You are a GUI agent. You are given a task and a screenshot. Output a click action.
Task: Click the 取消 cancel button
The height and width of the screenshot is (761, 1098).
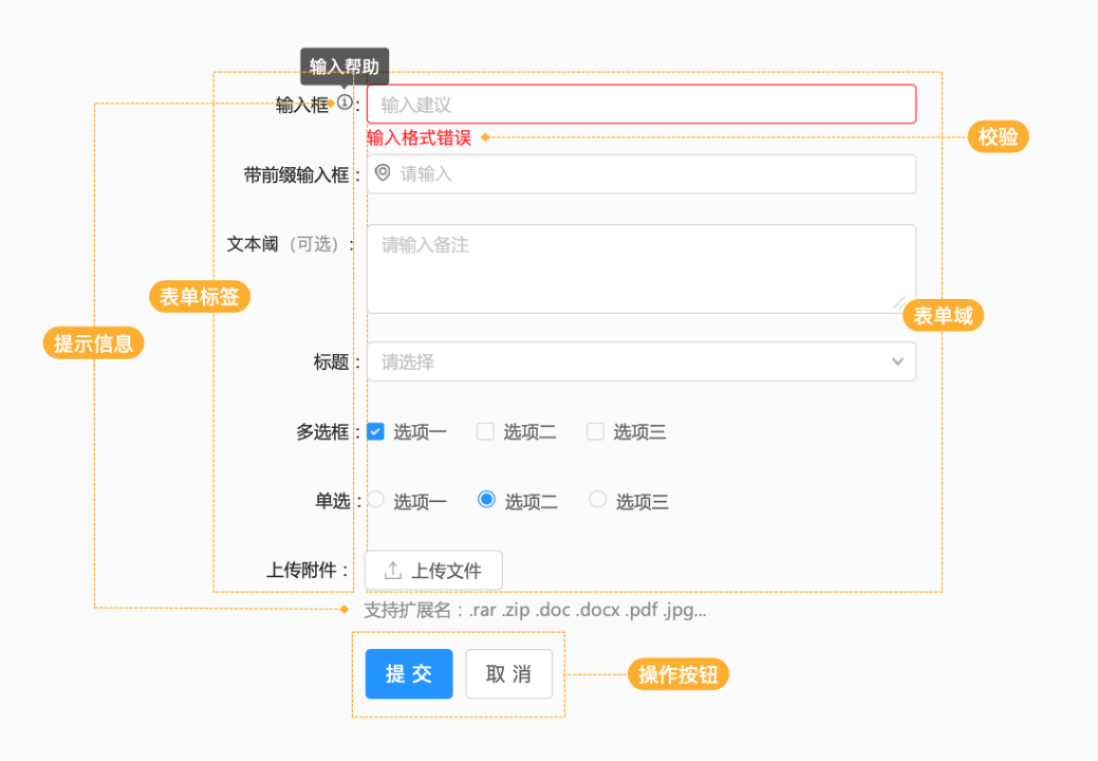click(x=508, y=674)
